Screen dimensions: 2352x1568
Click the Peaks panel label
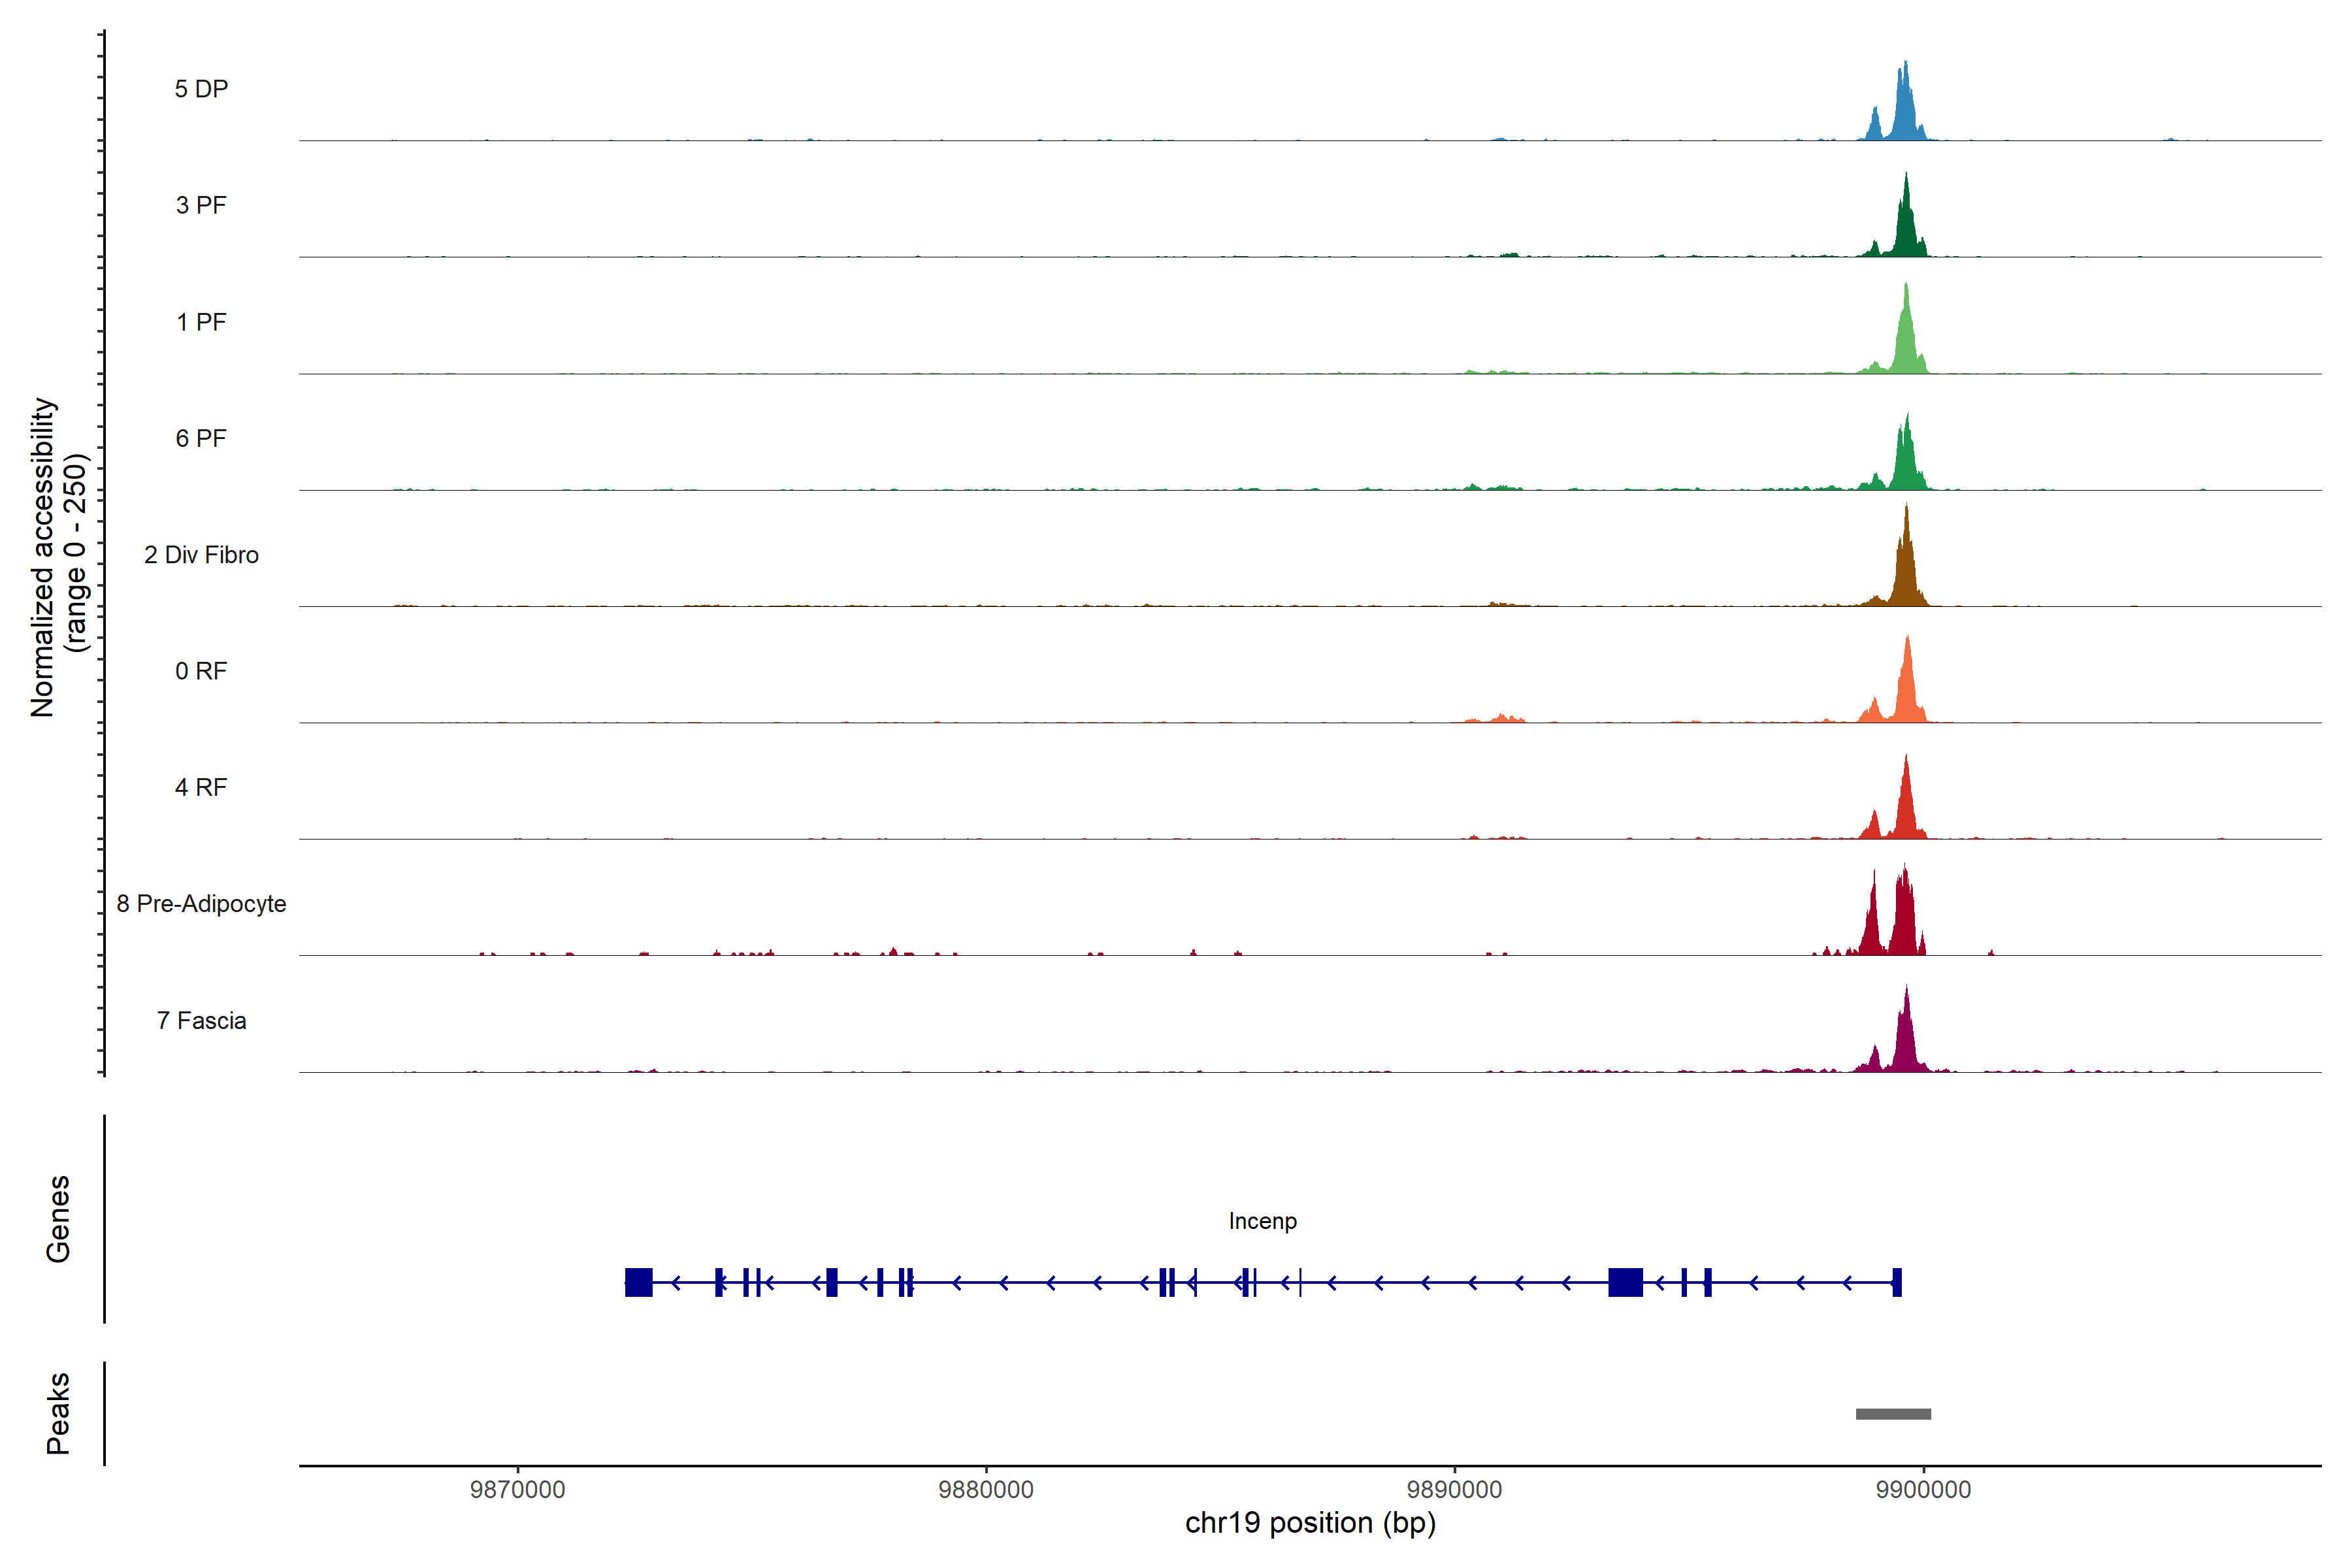pos(58,1413)
